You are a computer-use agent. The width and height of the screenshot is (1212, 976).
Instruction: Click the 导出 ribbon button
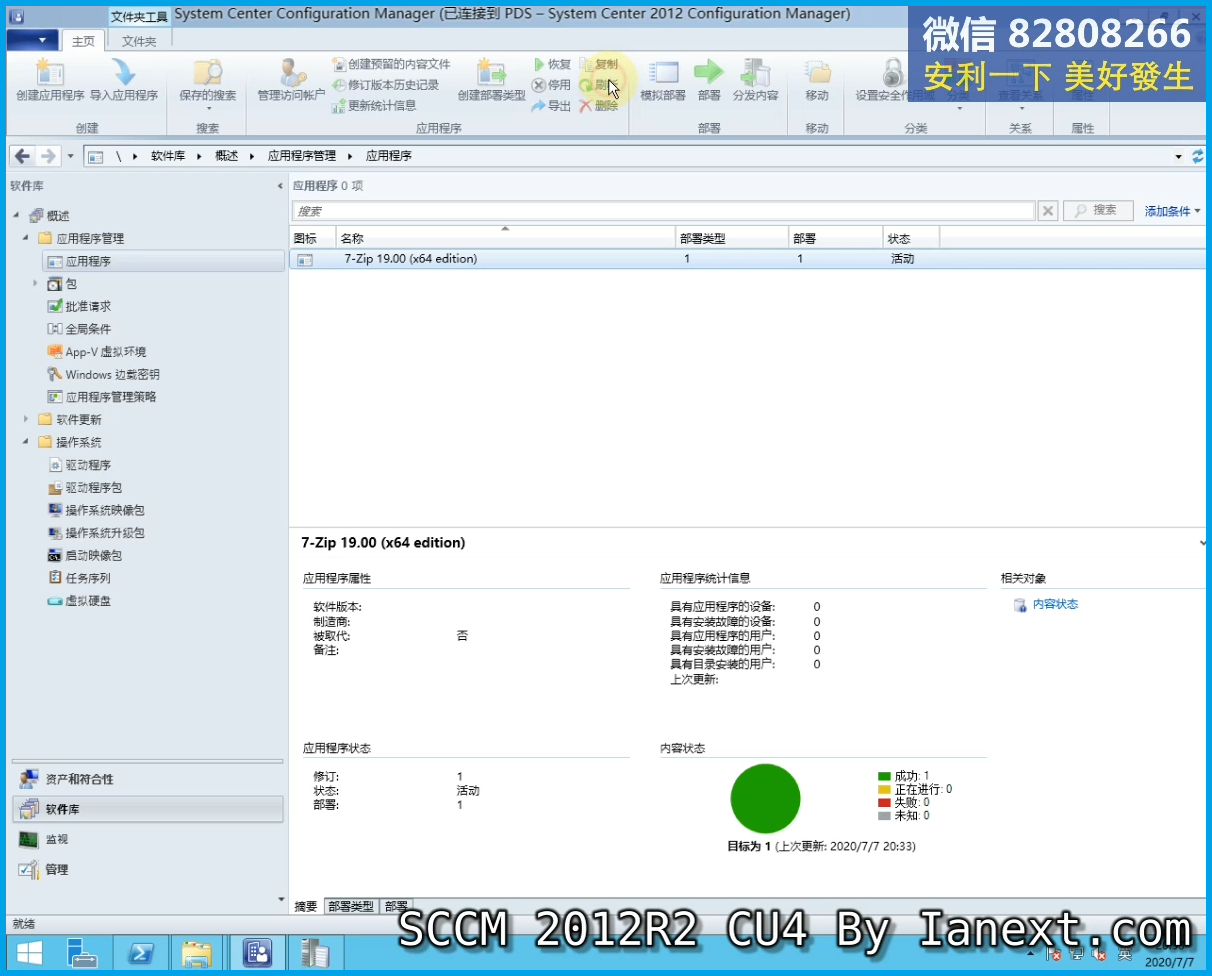tap(551, 105)
